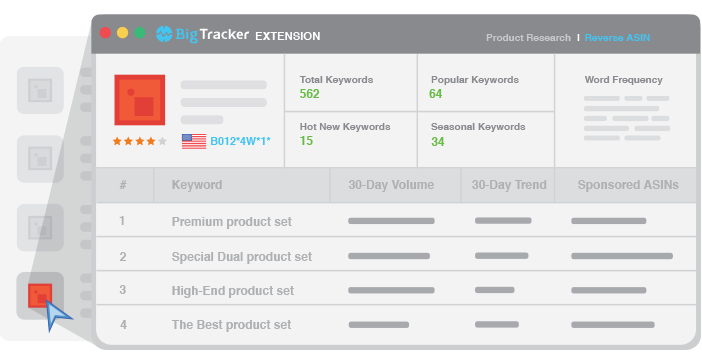Select the third gray sidebar product thumbnail
Screen dimensions: 702x363
pyautogui.click(x=40, y=227)
